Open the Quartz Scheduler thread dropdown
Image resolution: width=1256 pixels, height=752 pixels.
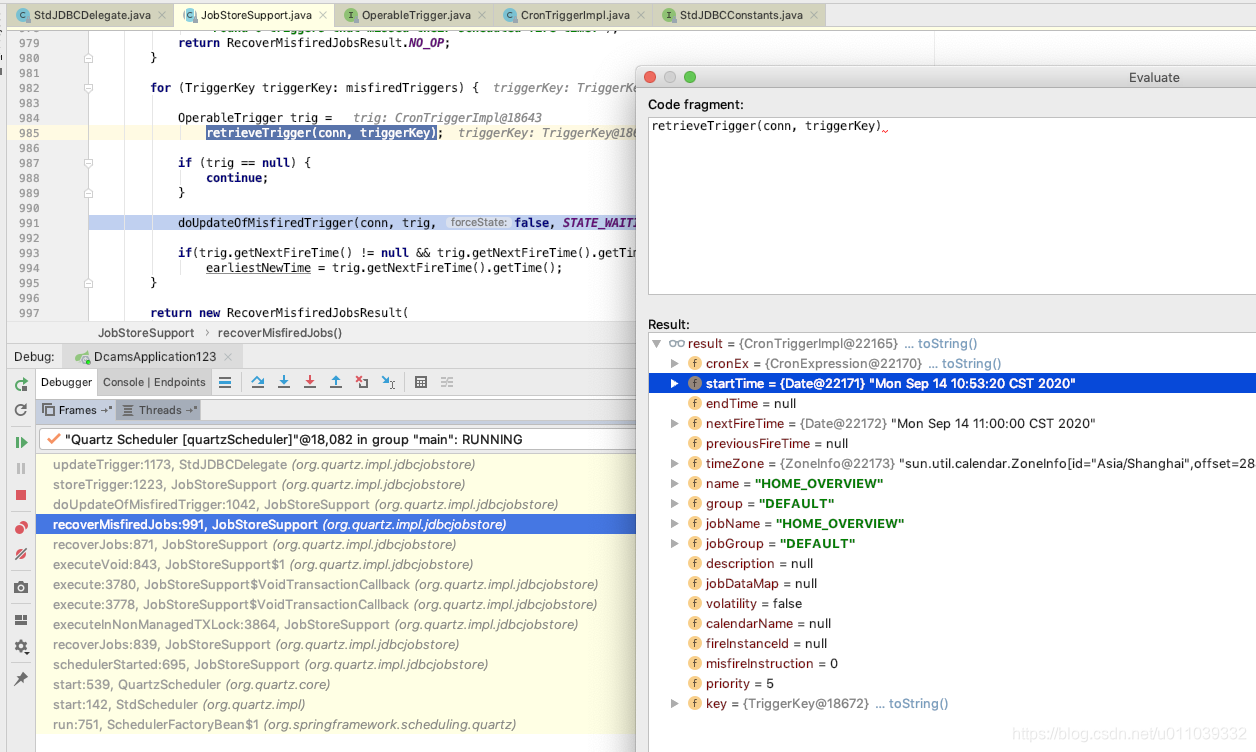(x=336, y=439)
